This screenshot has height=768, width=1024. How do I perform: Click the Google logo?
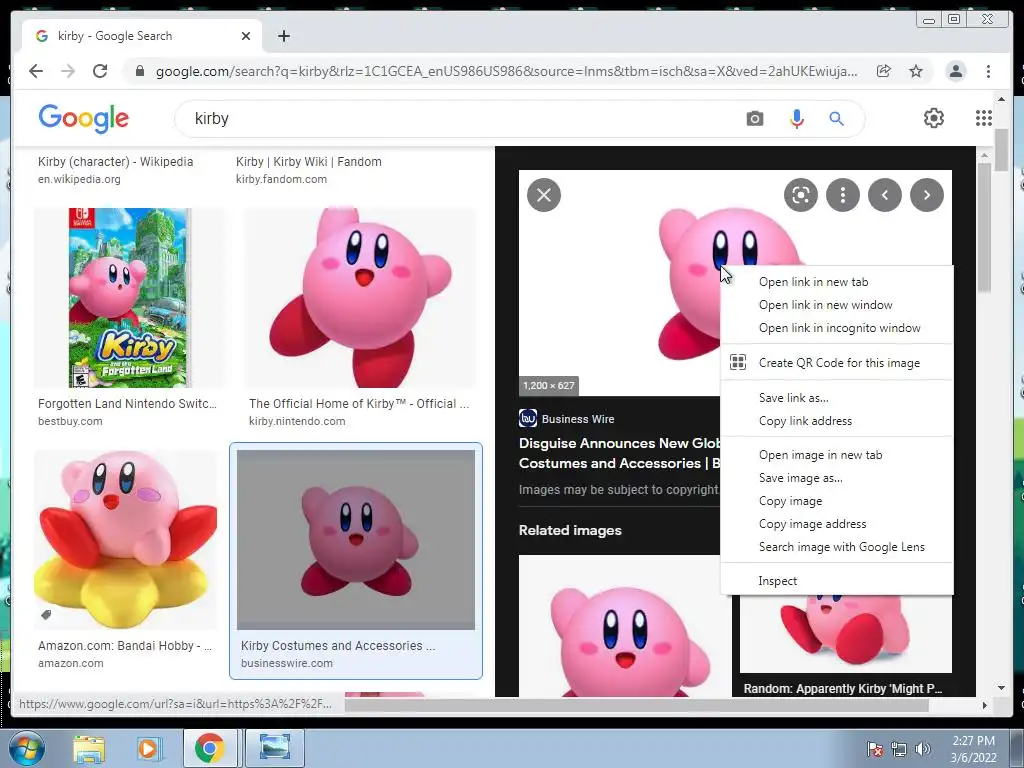84,119
